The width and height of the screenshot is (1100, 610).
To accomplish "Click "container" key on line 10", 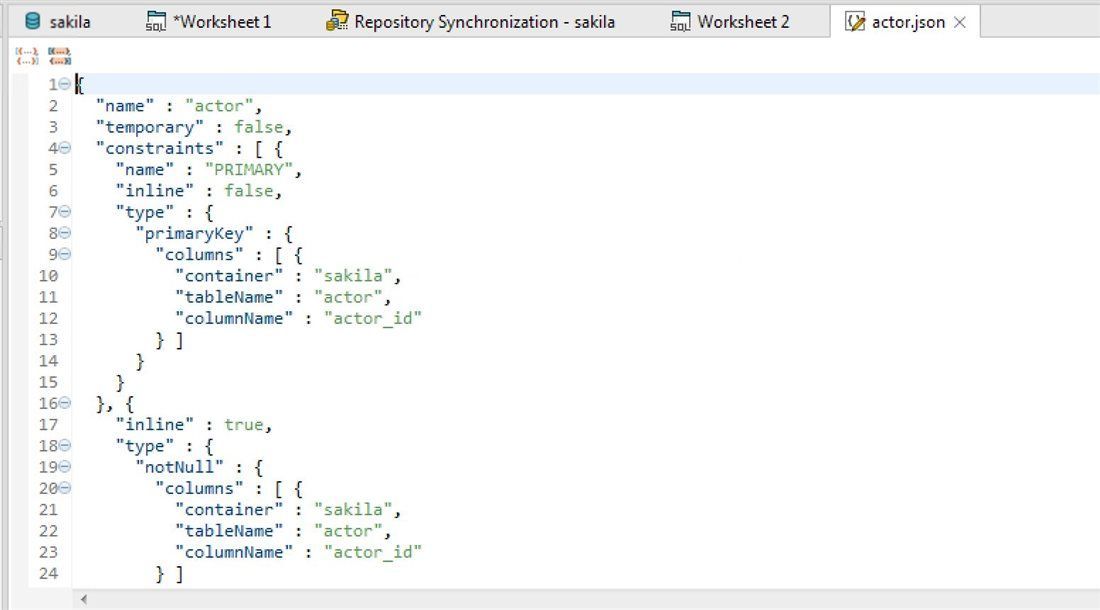I will tap(229, 276).
